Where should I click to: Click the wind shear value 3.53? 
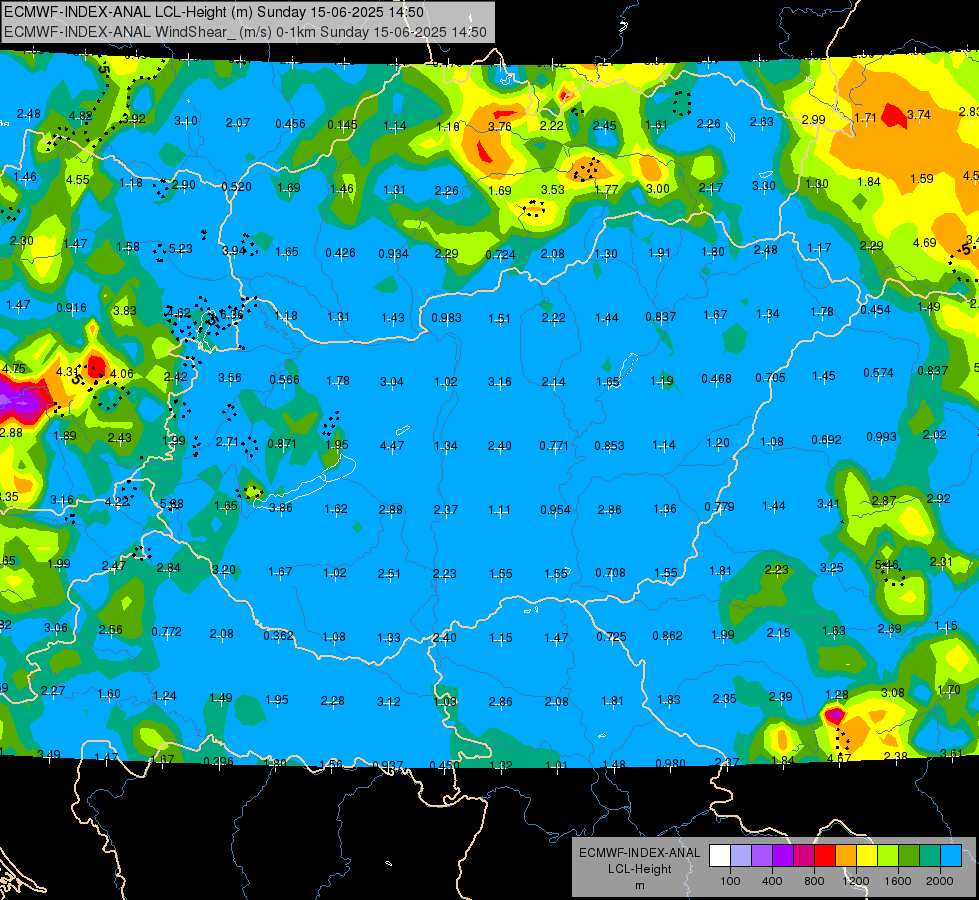pyautogui.click(x=553, y=190)
